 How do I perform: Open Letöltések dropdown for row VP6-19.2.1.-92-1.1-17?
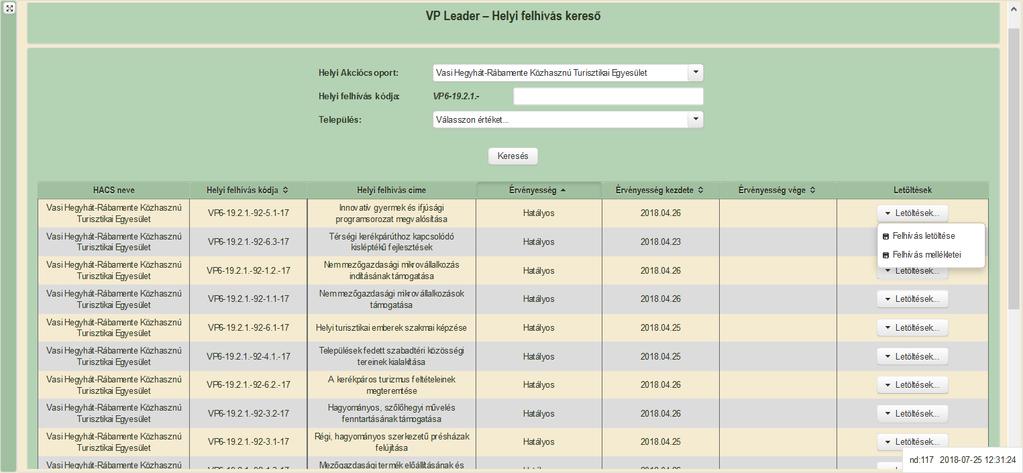[911, 299]
